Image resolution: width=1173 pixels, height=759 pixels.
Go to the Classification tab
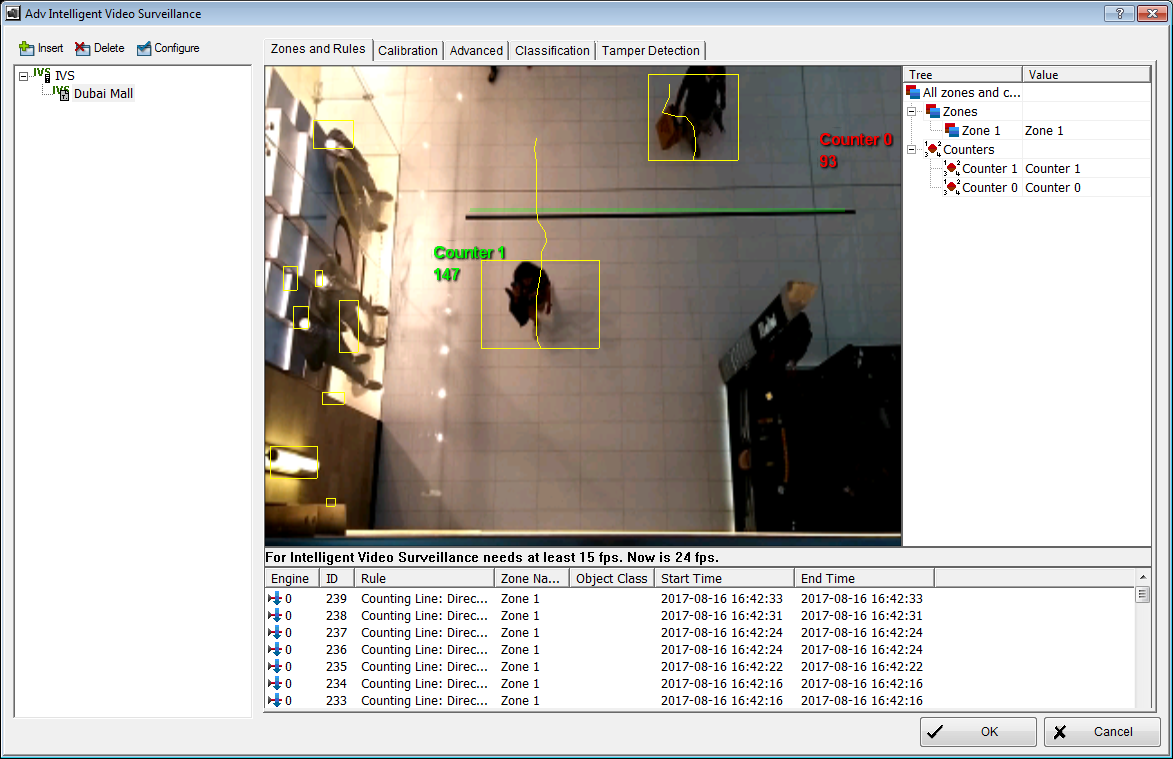(x=552, y=51)
